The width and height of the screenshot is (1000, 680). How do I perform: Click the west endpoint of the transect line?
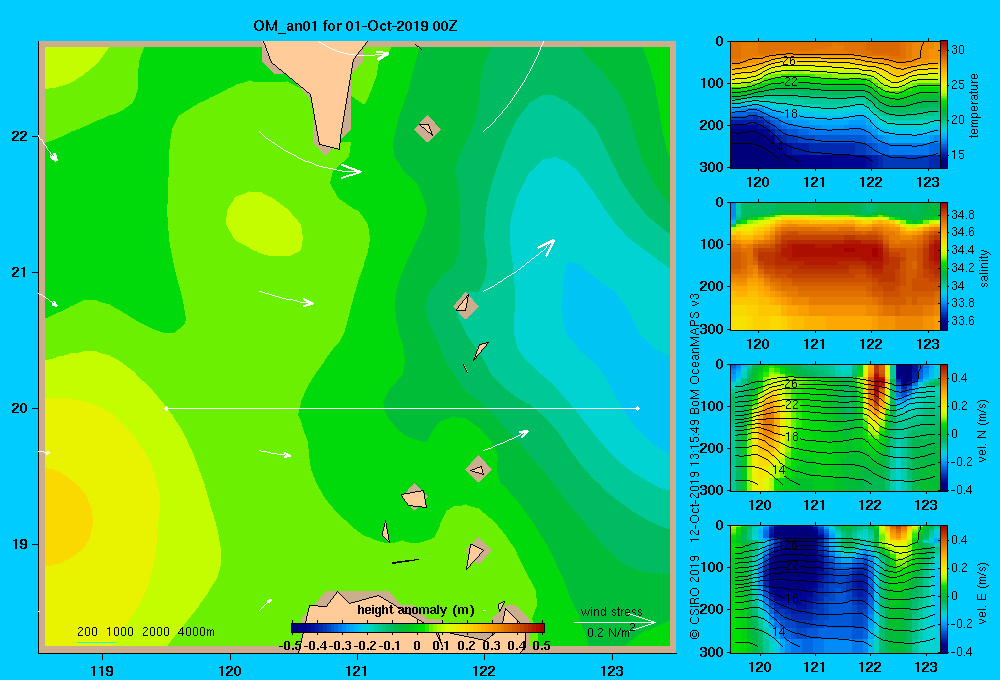tap(166, 408)
